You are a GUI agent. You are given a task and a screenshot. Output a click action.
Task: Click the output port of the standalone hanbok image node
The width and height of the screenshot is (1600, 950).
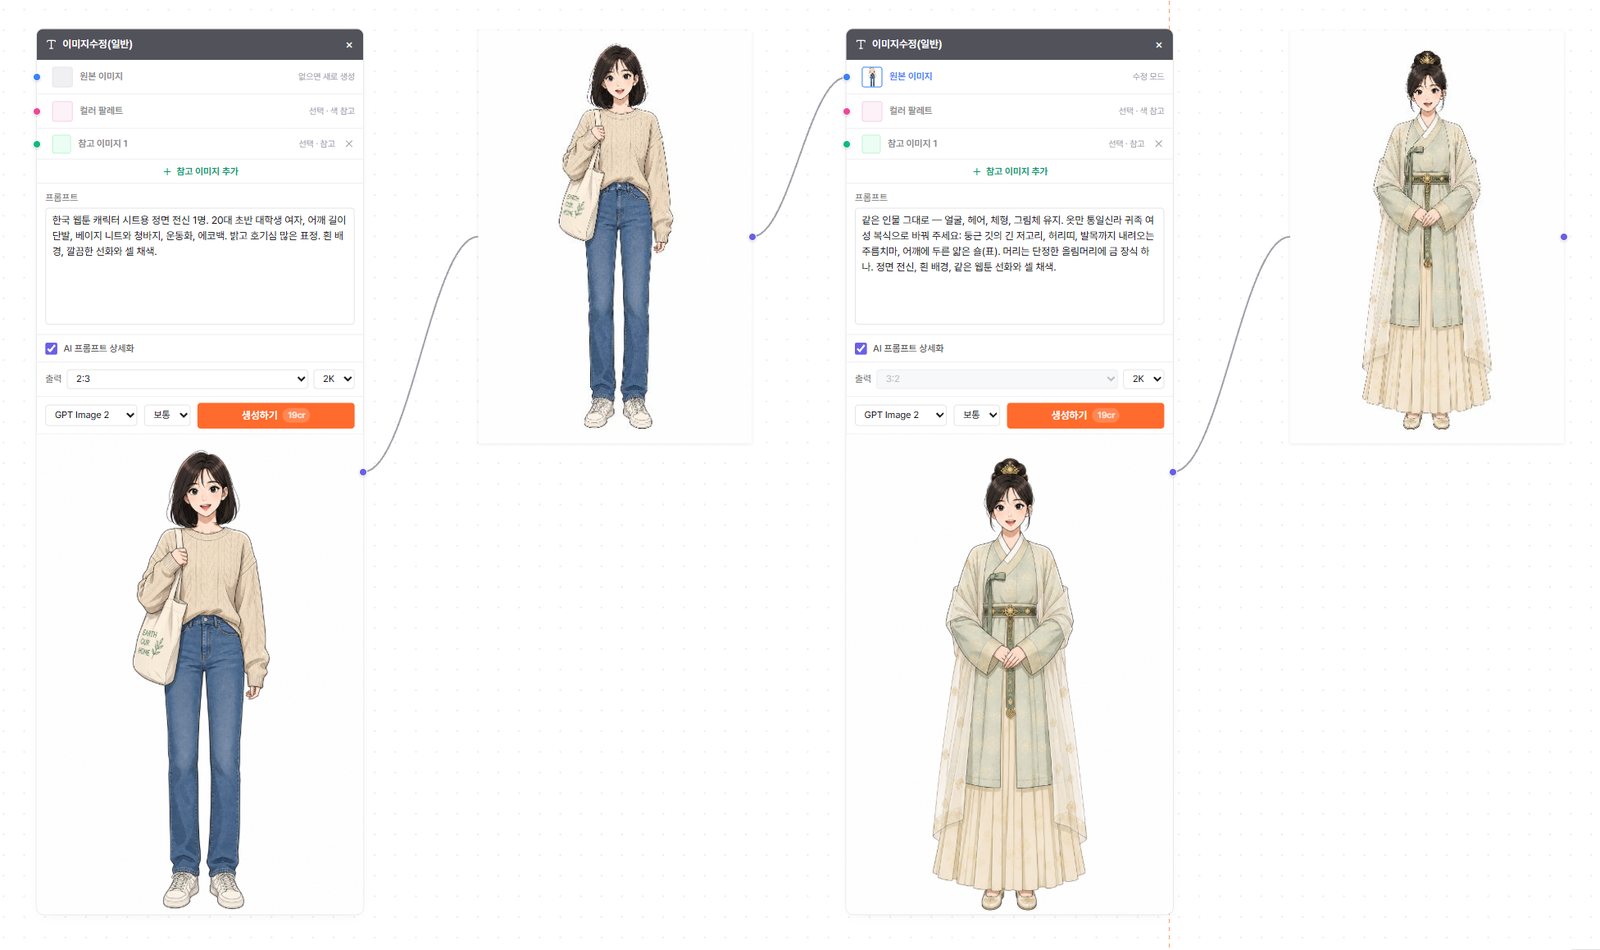[x=1564, y=237]
